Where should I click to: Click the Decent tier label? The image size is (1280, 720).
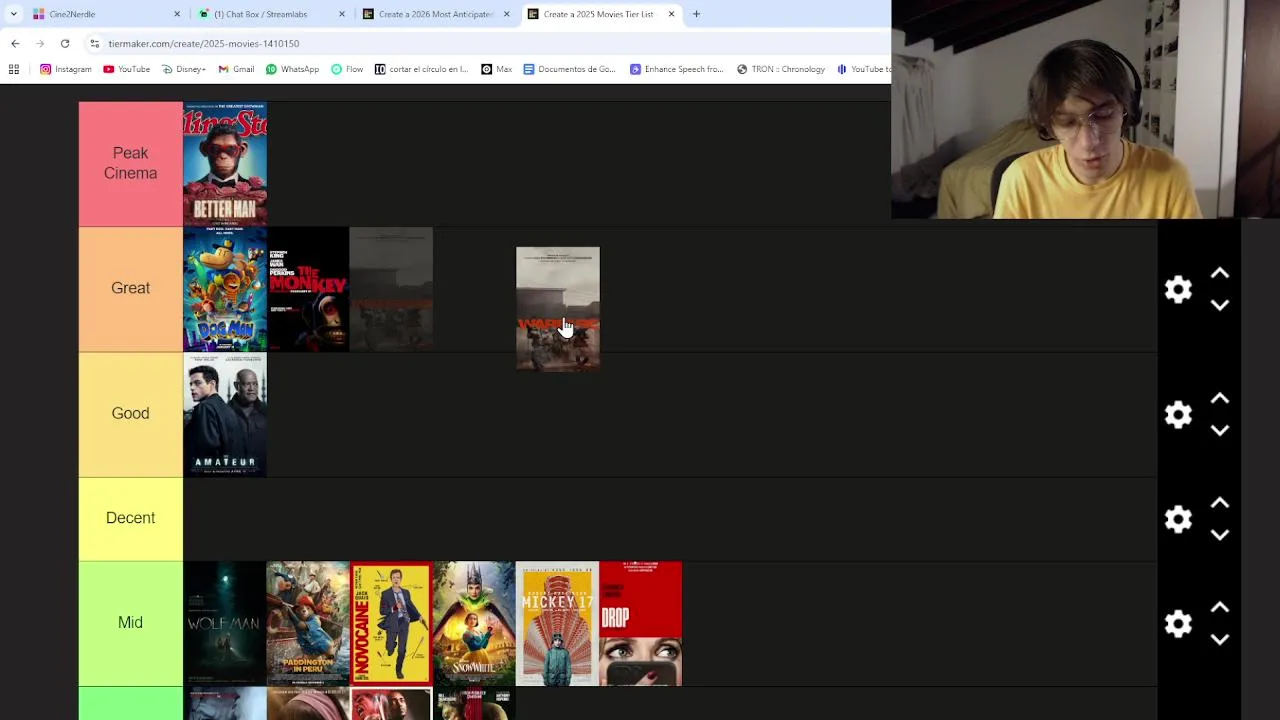(130, 518)
